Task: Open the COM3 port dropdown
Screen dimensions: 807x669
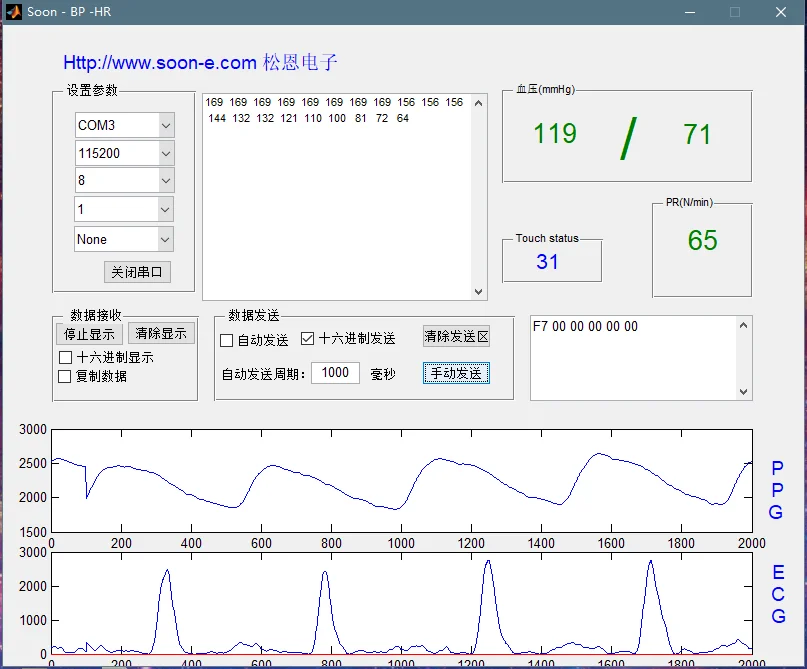Action: pyautogui.click(x=166, y=125)
